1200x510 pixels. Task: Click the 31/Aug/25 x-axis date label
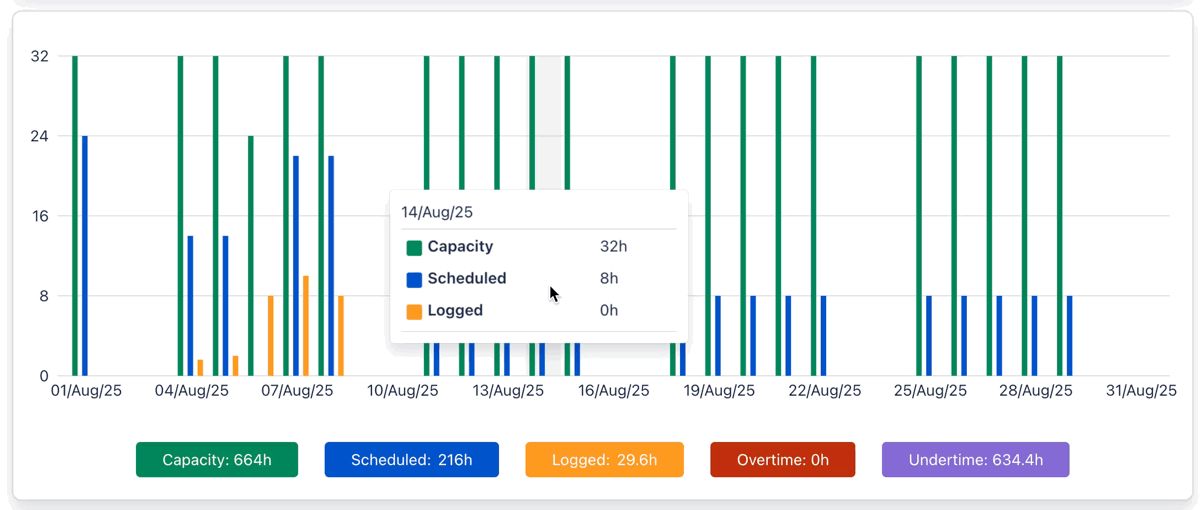(x=1141, y=391)
